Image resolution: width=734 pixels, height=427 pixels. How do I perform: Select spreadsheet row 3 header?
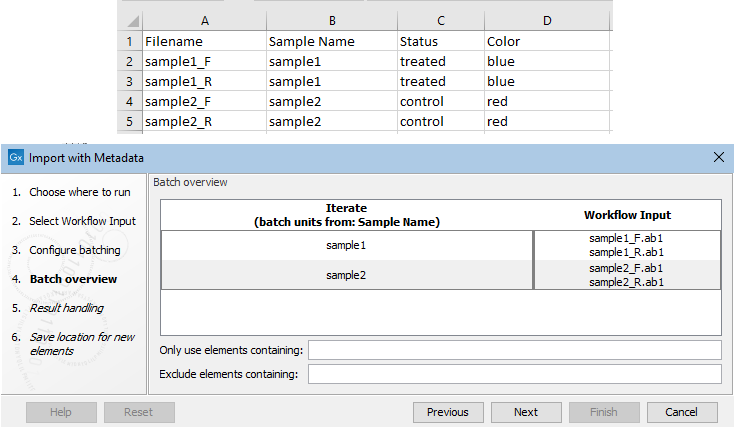129,82
